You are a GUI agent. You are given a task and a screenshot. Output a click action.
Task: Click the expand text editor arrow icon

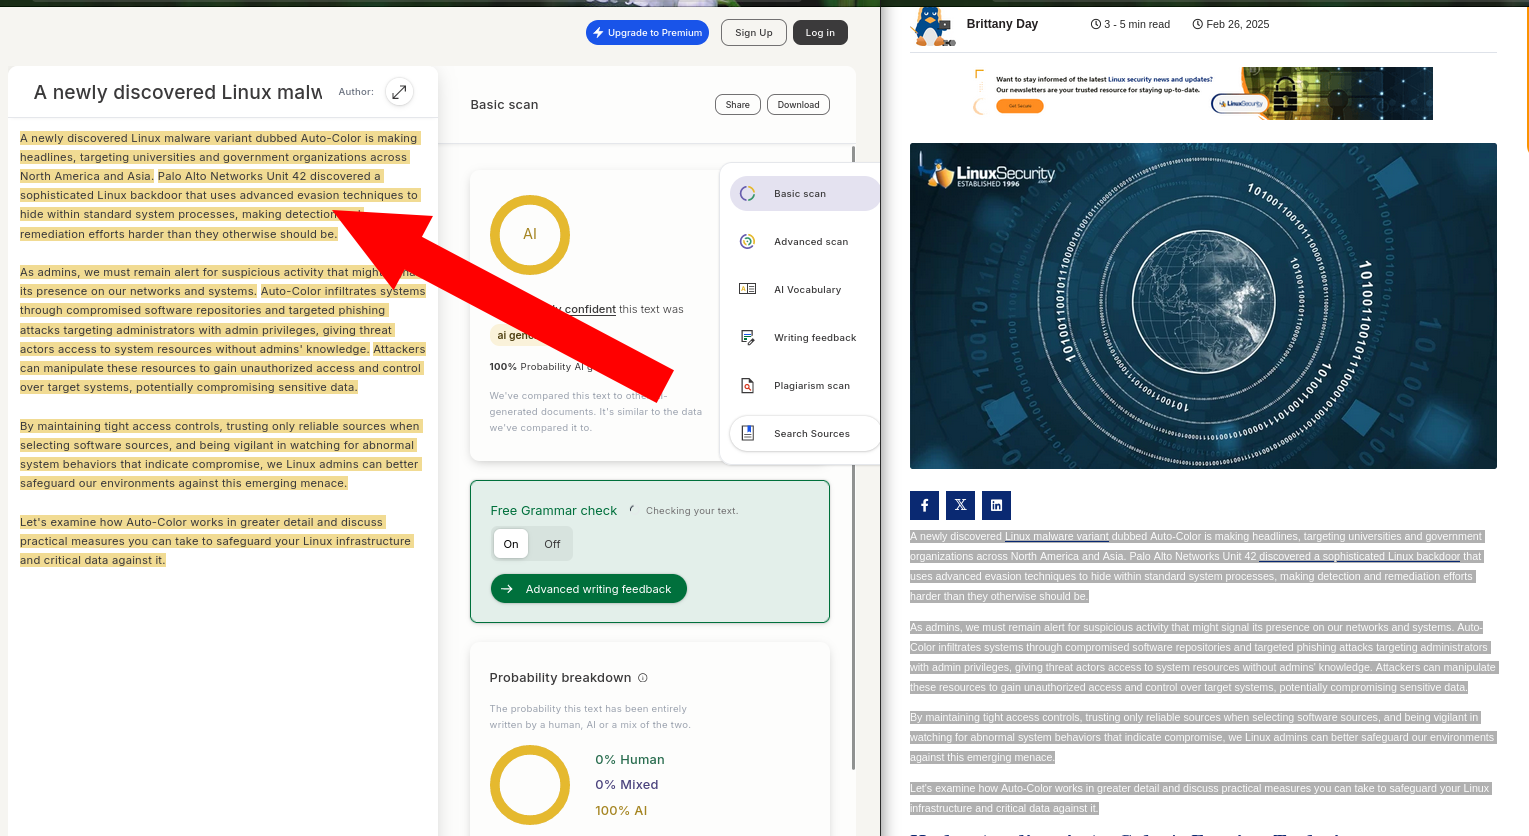tap(399, 92)
